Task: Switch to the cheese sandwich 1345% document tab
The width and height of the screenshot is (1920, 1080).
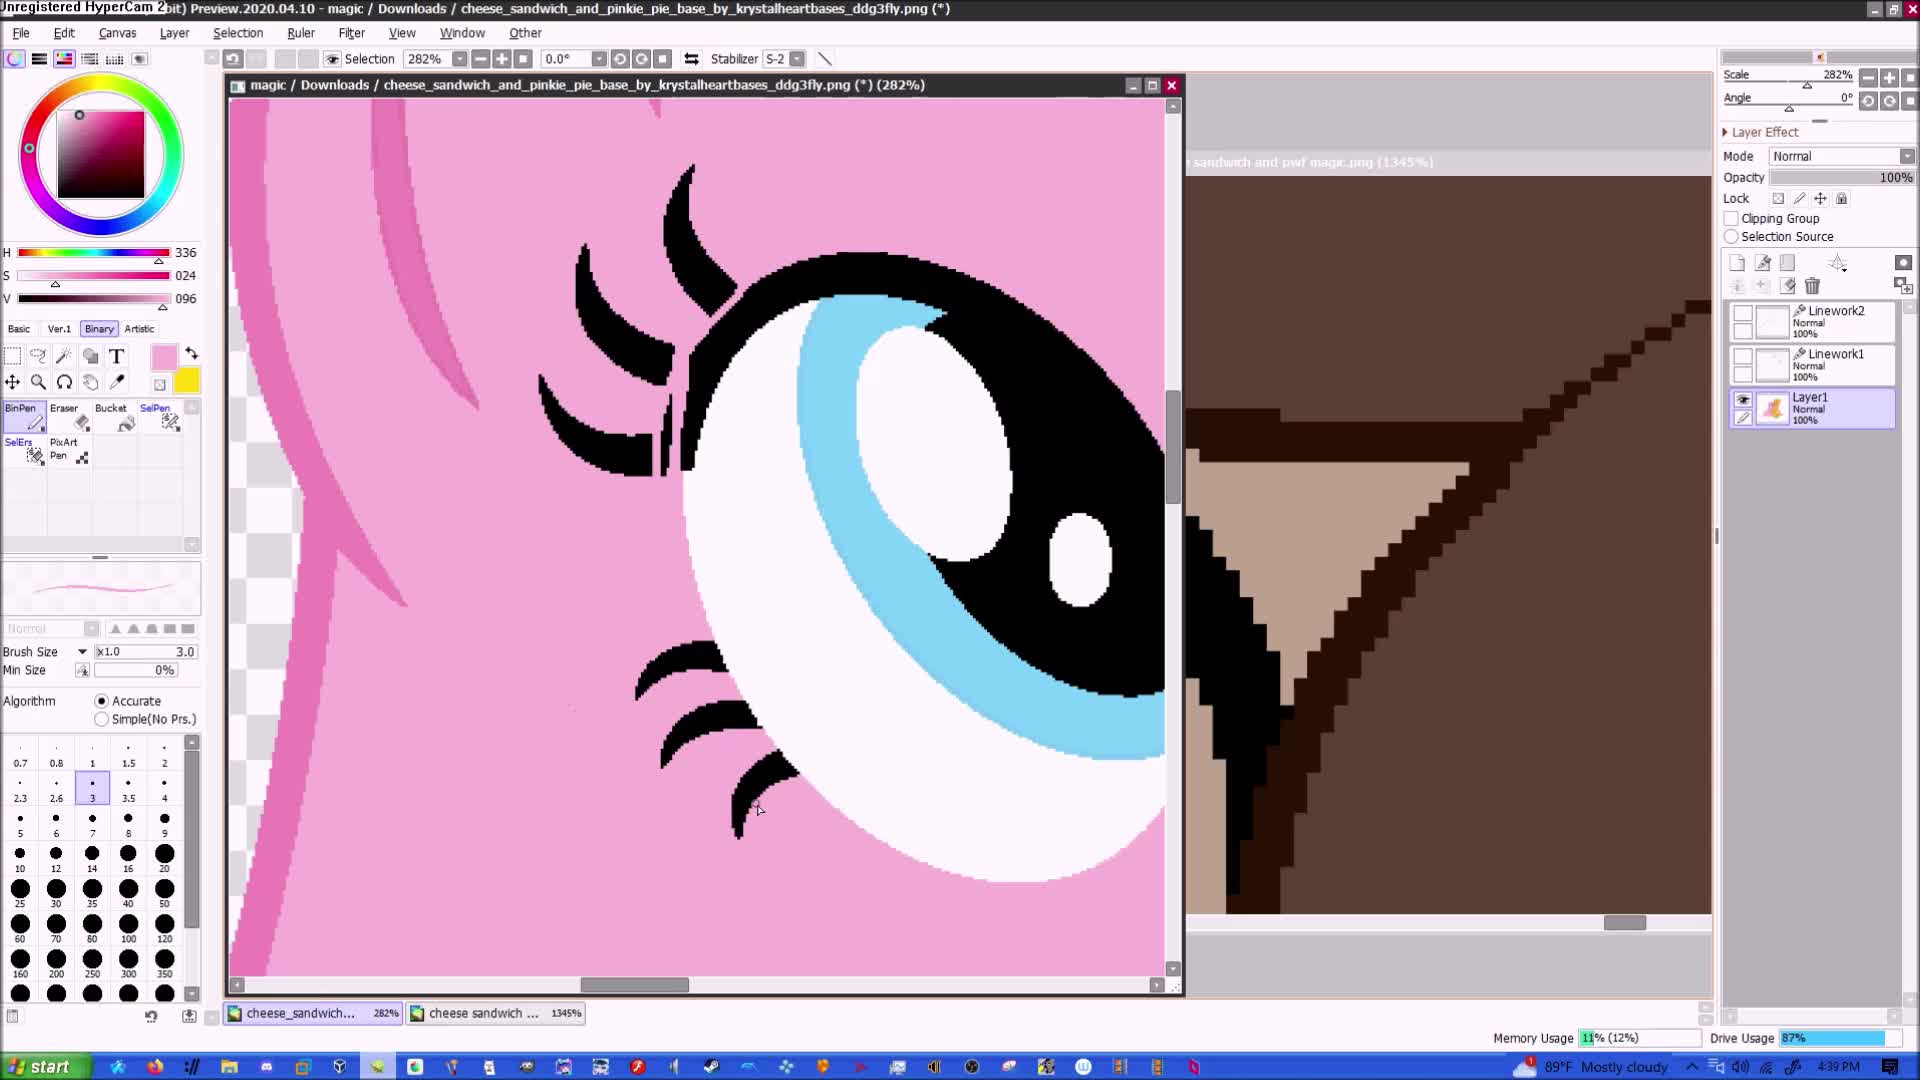Action: click(x=496, y=1013)
